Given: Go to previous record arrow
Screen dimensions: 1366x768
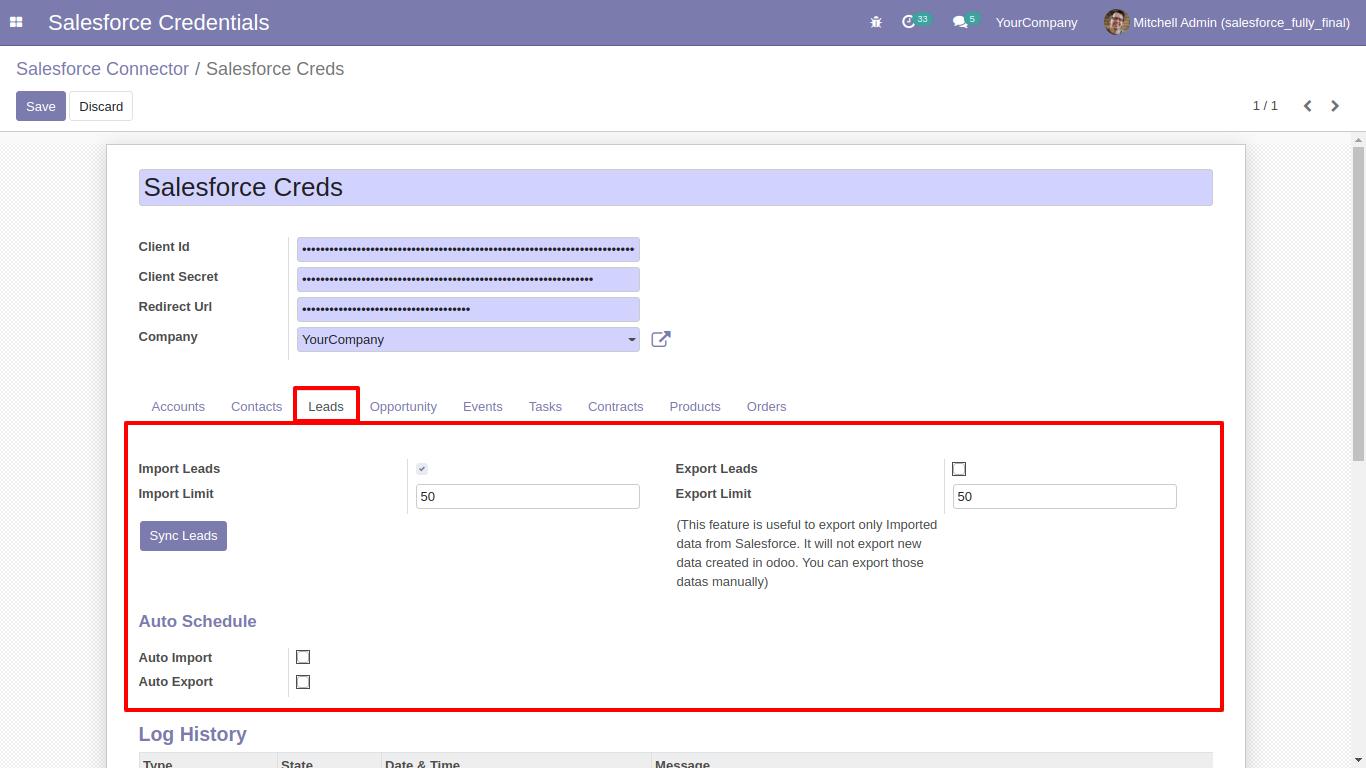Looking at the screenshot, I should pyautogui.click(x=1307, y=106).
